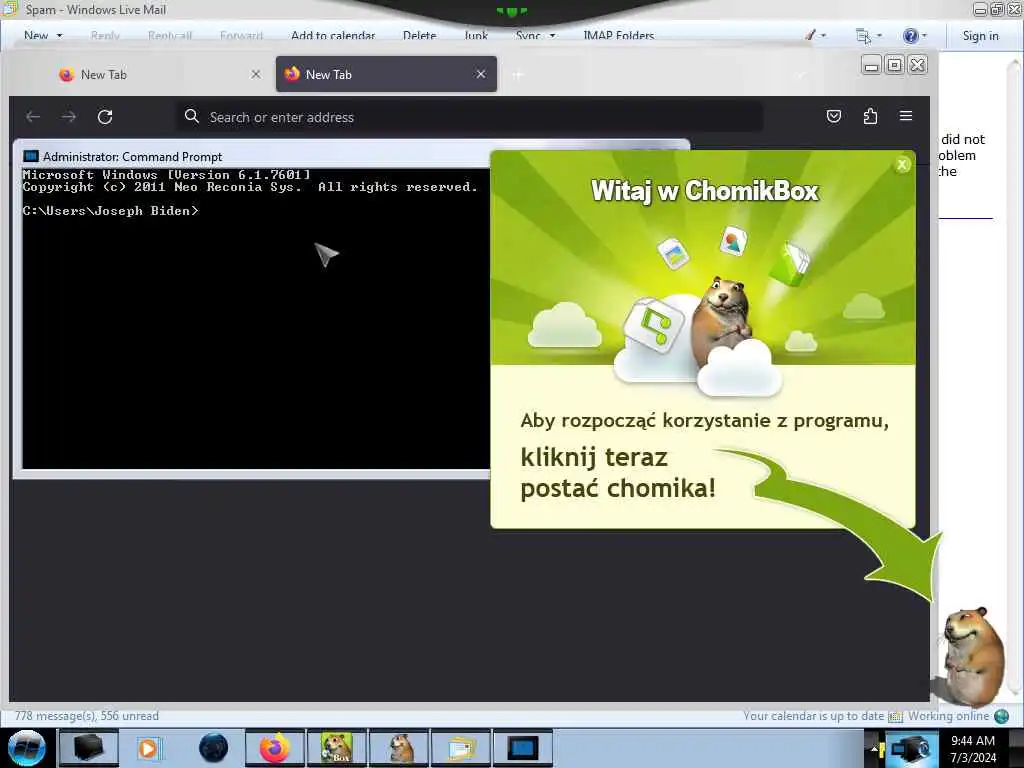This screenshot has width=1024, height=768.
Task: Open the Sync dropdown in Live Mail
Action: point(536,35)
